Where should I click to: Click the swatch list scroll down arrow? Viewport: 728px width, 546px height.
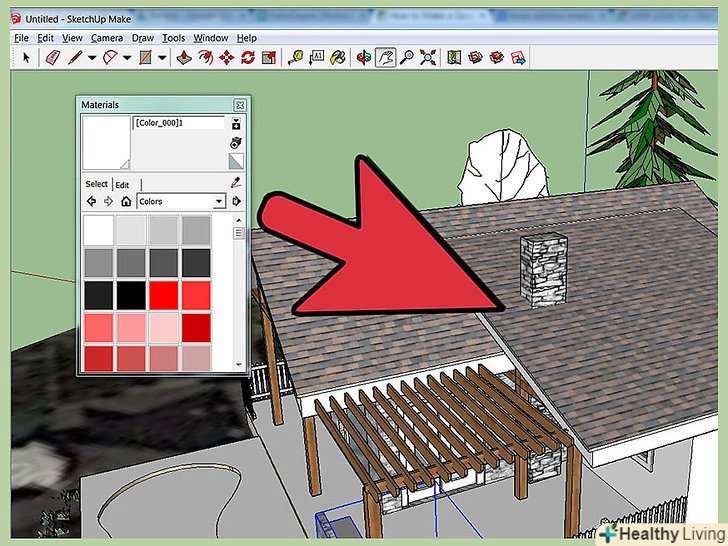[239, 365]
